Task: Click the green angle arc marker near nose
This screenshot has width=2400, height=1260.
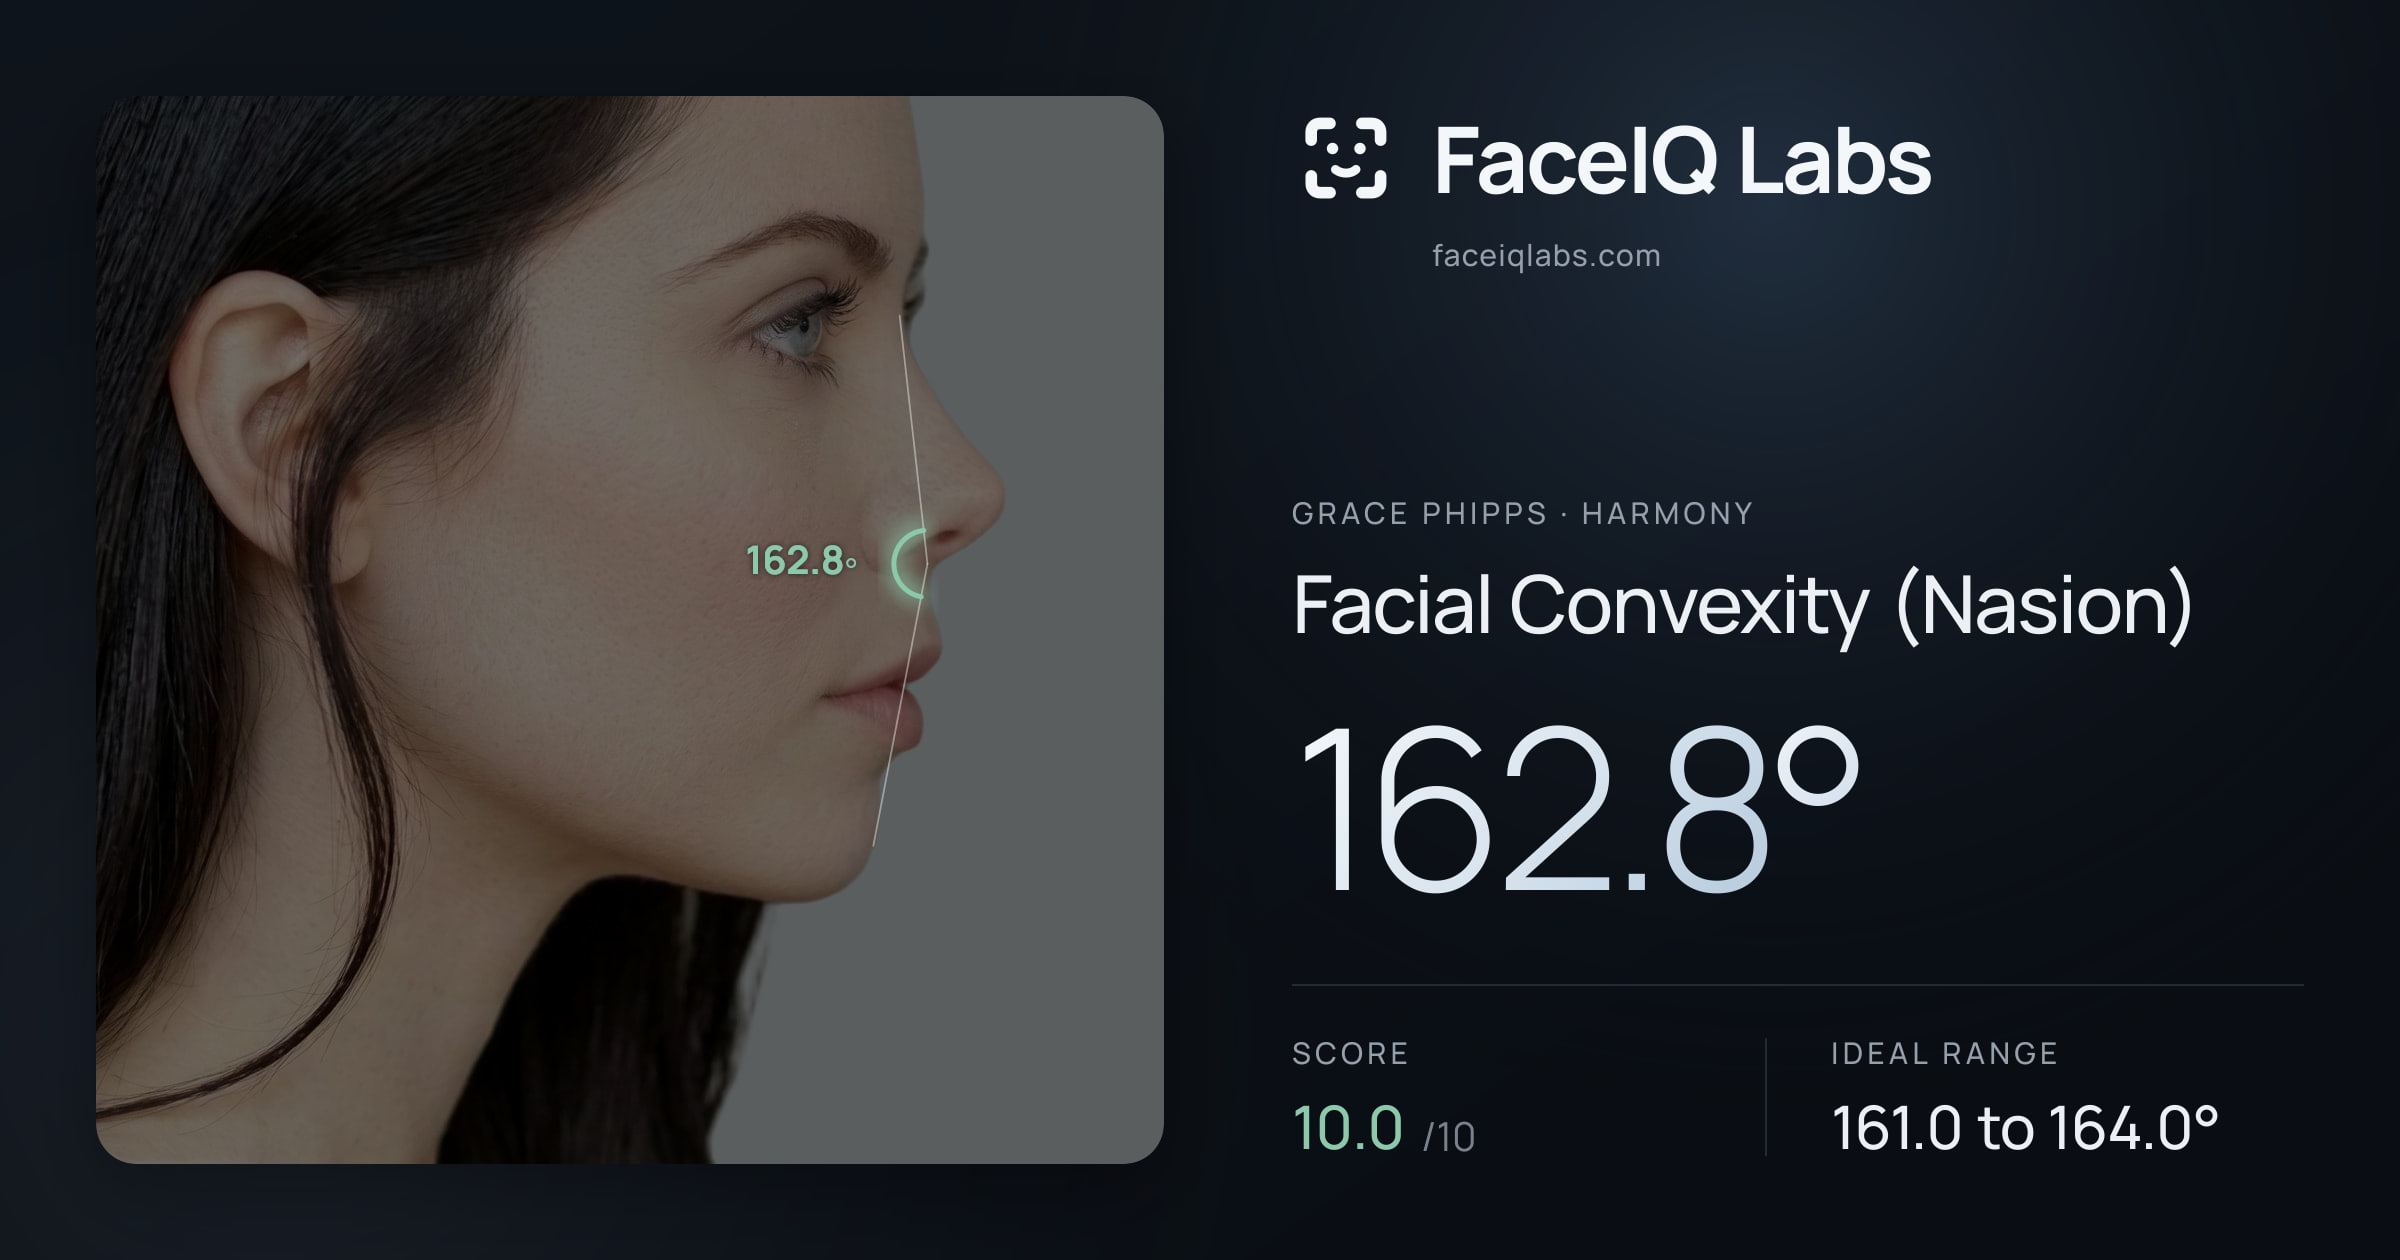Action: [x=910, y=564]
